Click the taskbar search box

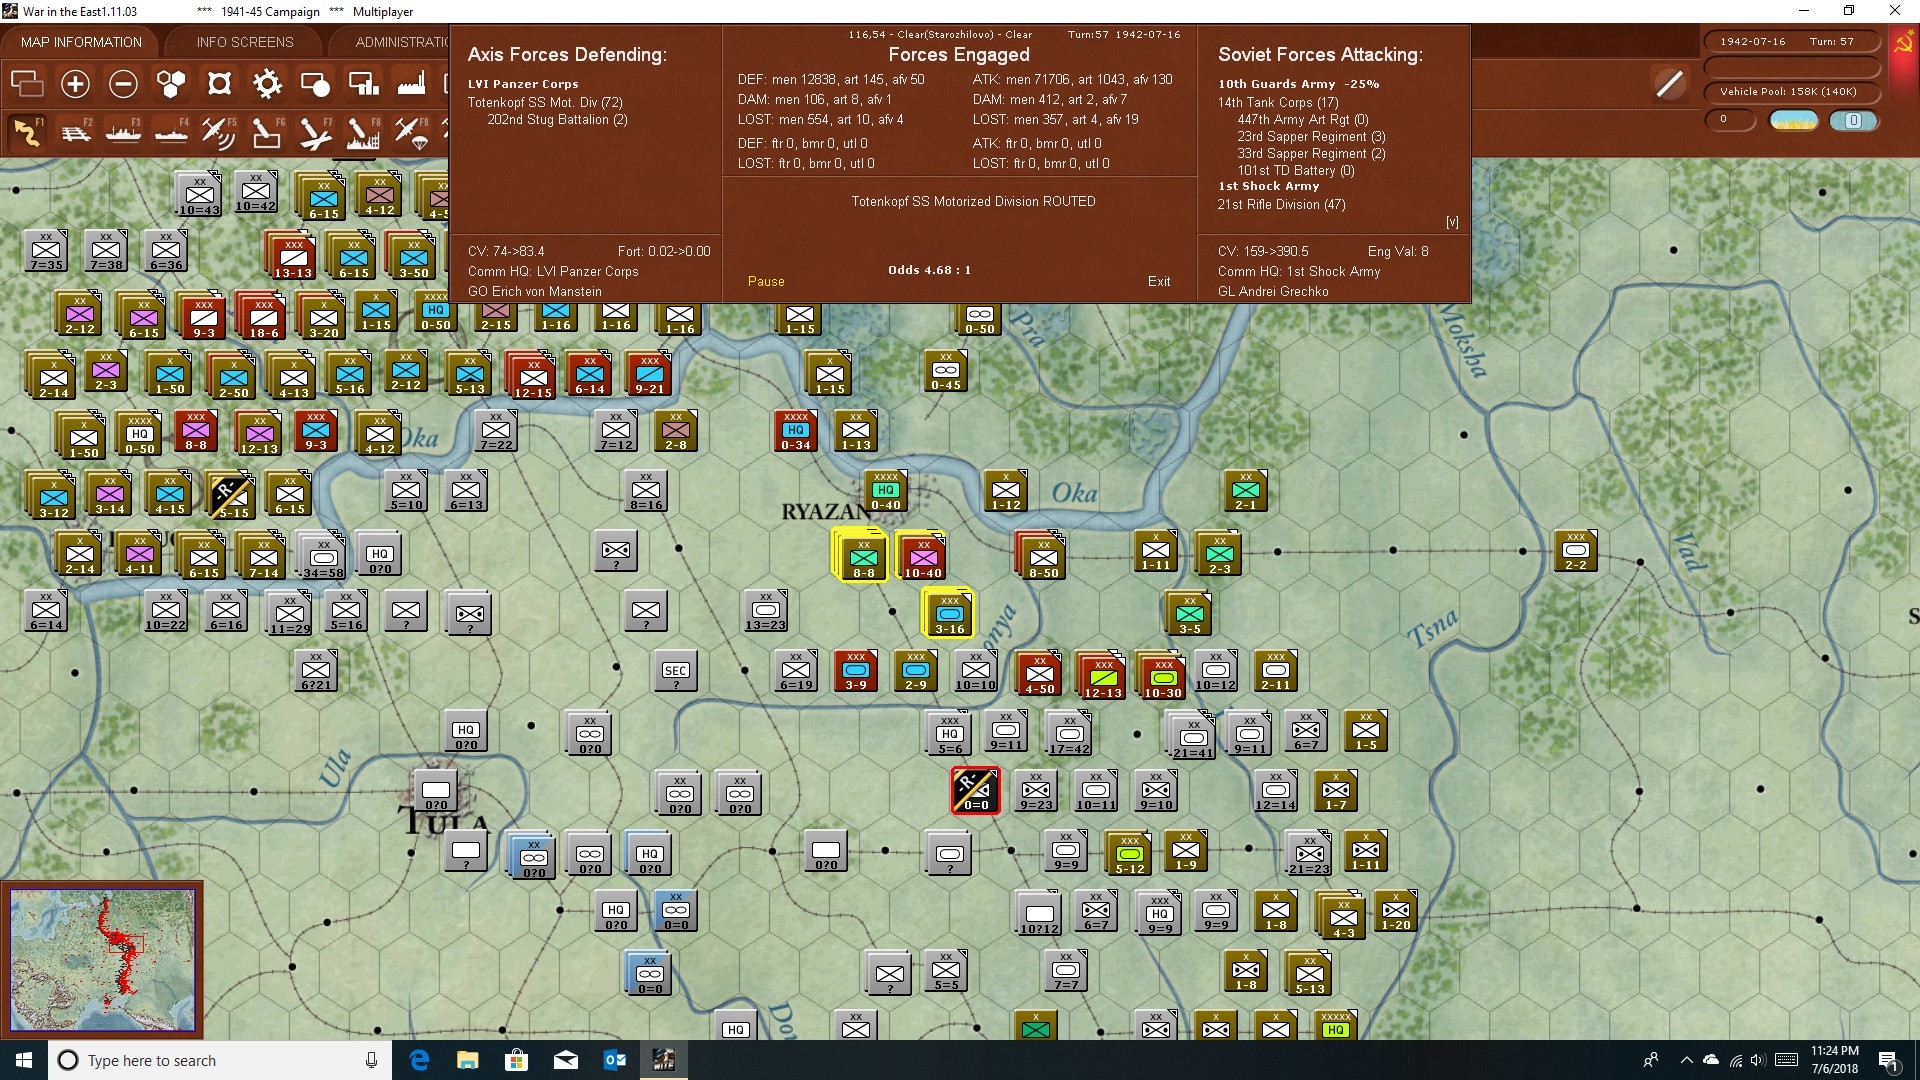click(x=220, y=1060)
